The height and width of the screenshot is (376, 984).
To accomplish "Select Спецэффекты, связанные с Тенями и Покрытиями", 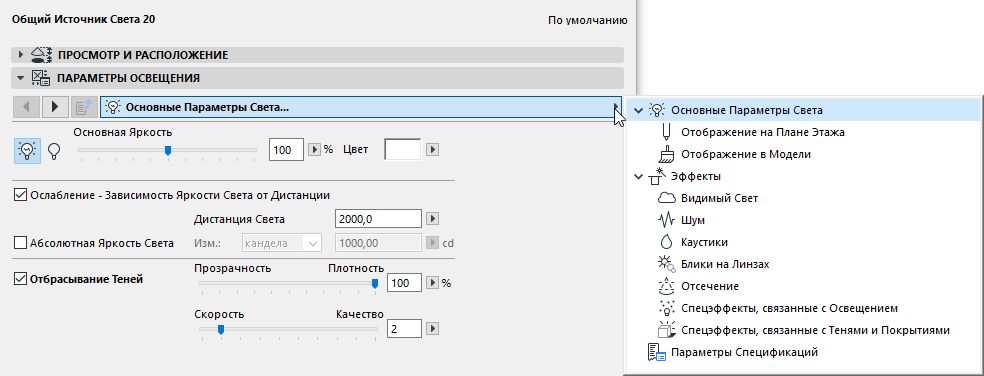I will 816,330.
